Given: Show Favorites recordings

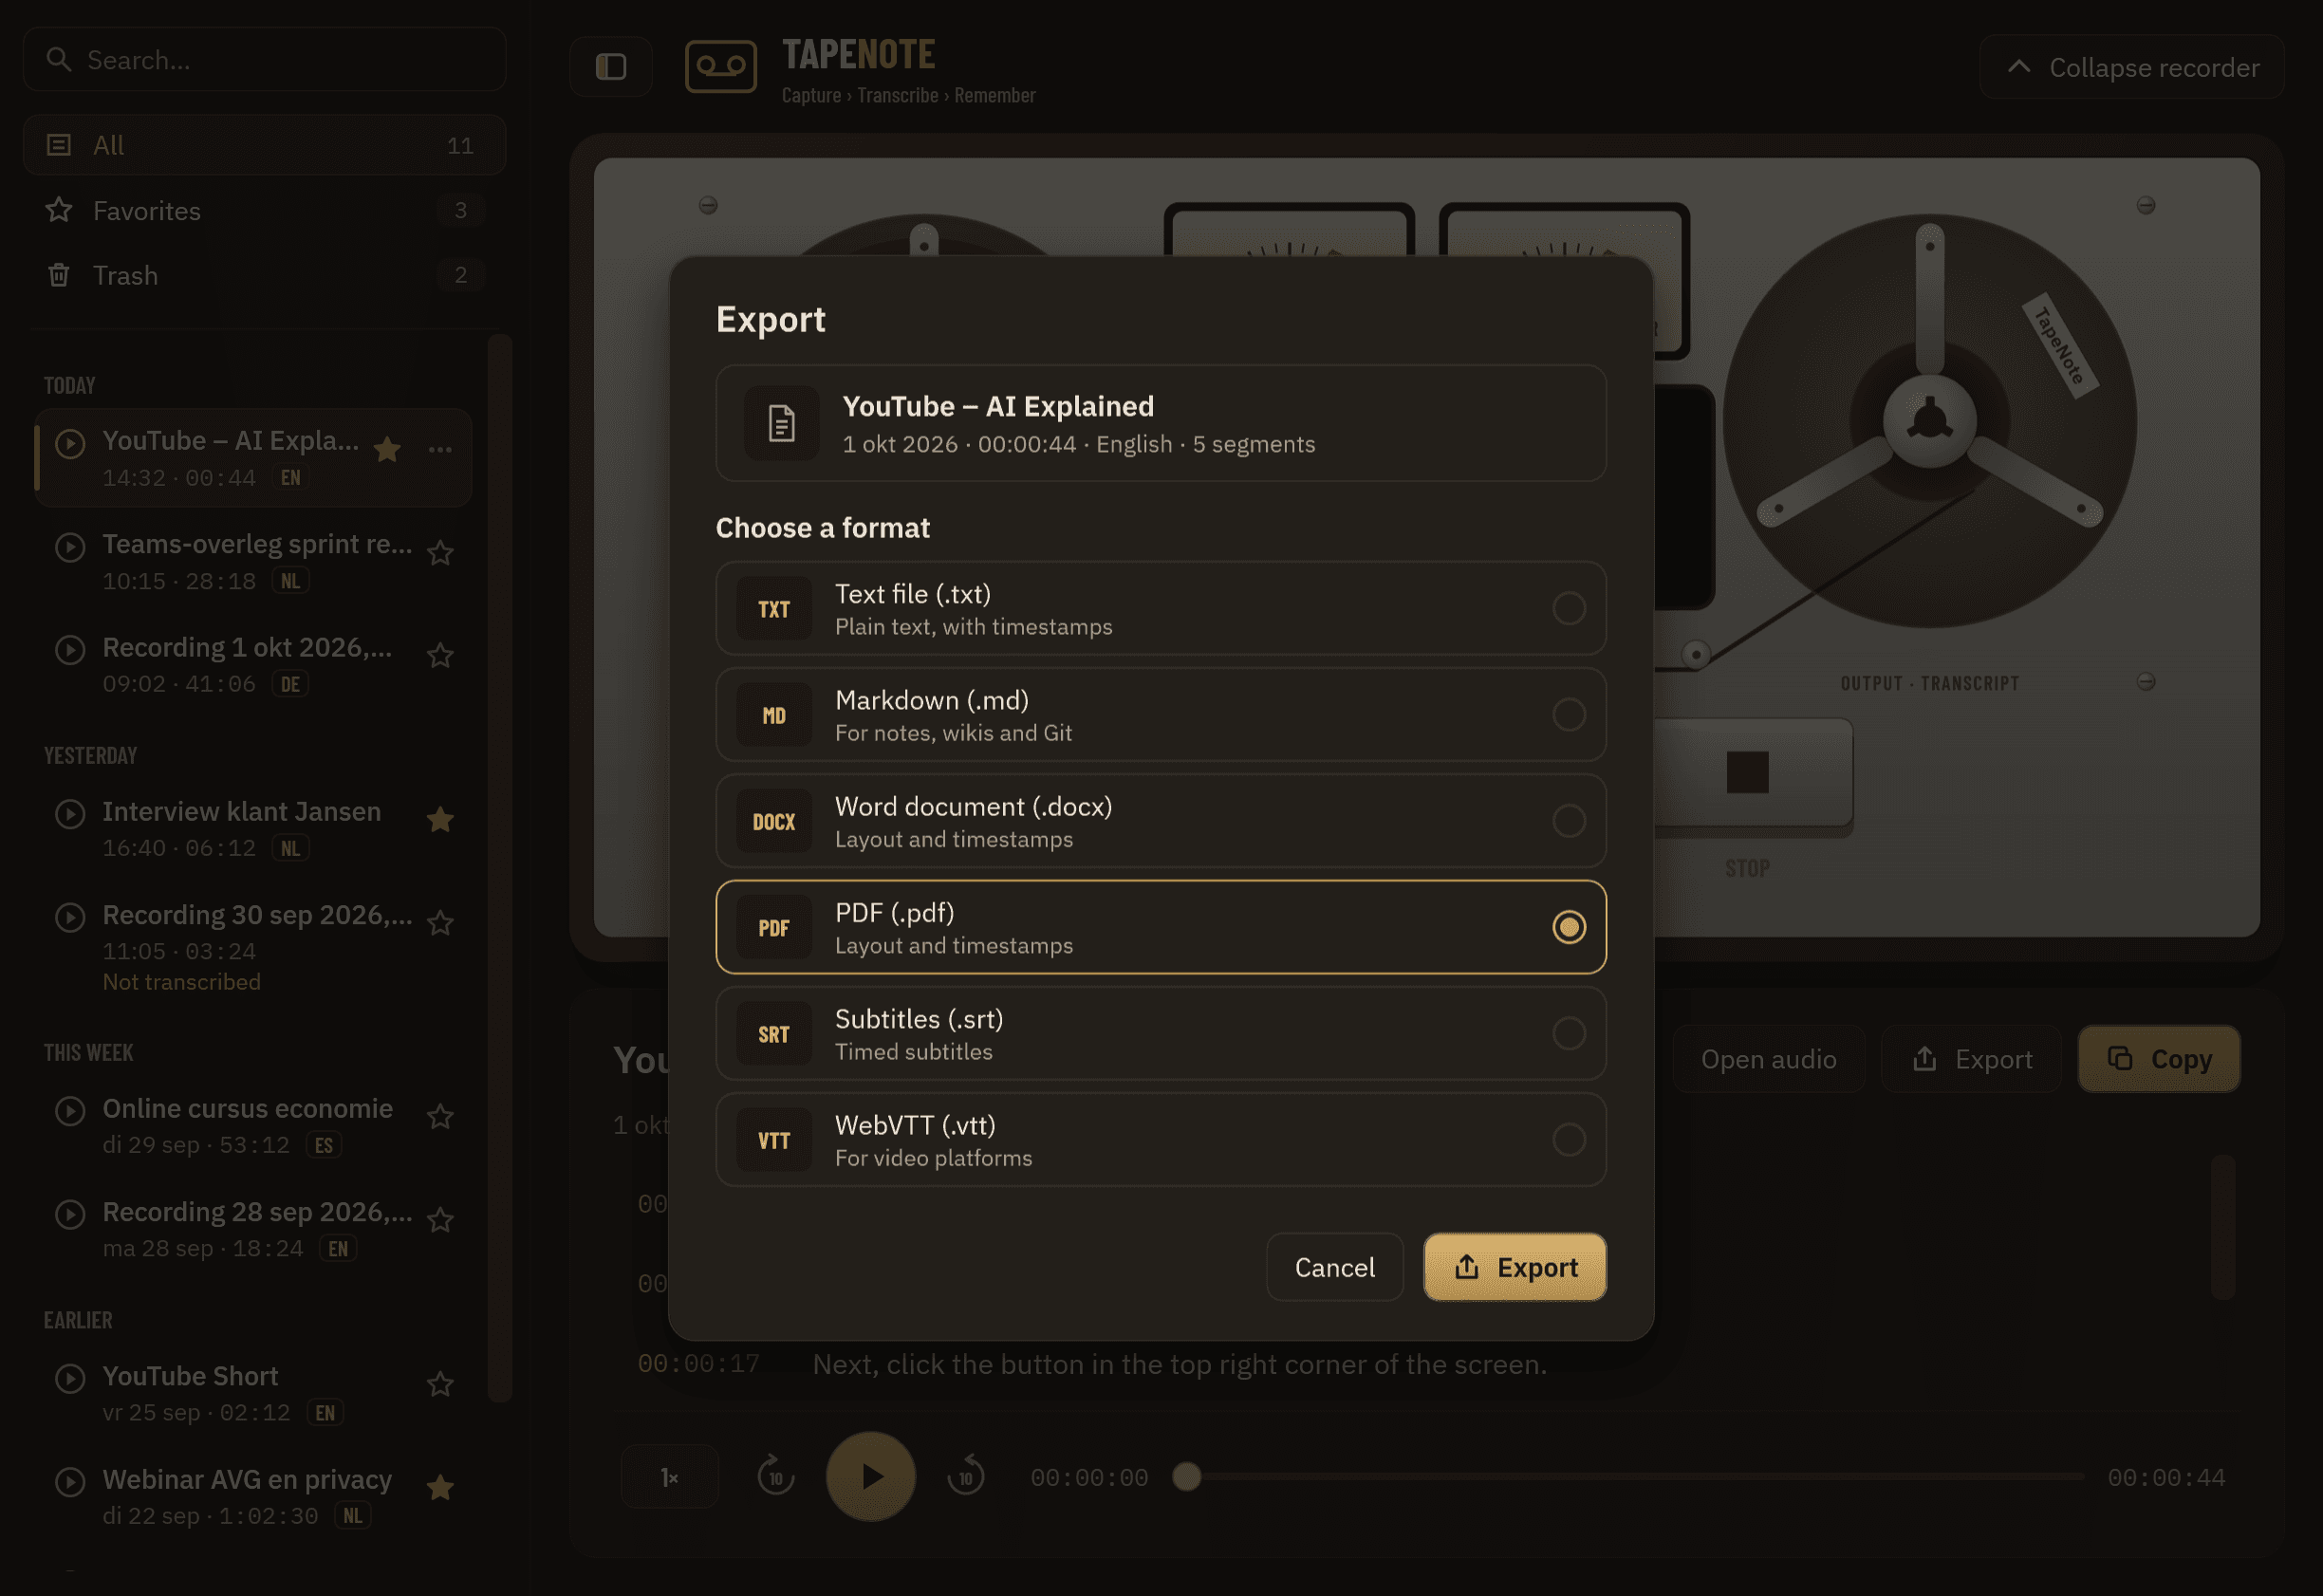Looking at the screenshot, I should click(264, 210).
